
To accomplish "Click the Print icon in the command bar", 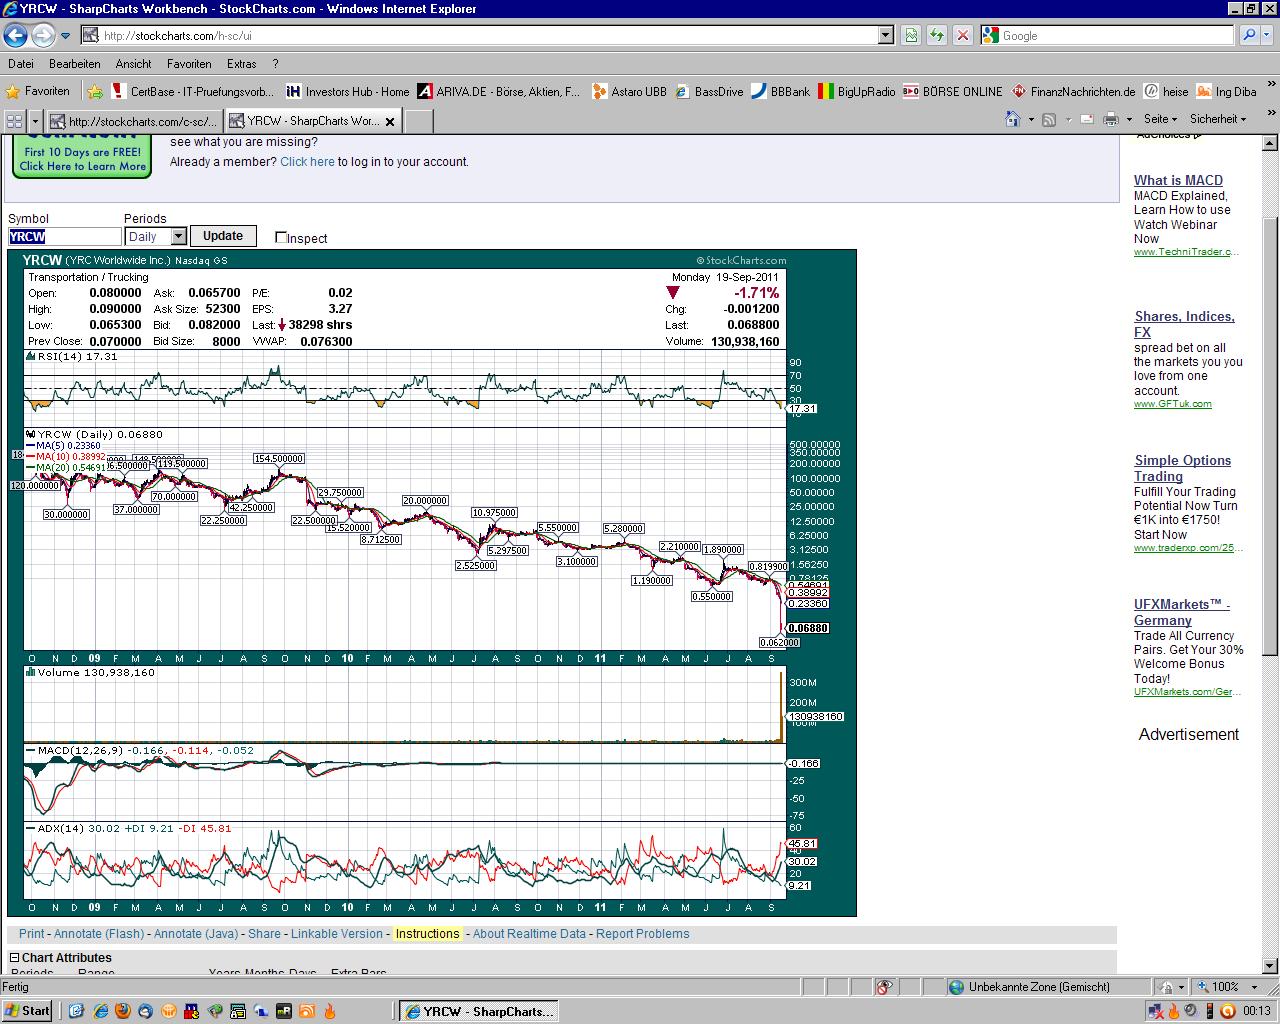I will click(1112, 119).
